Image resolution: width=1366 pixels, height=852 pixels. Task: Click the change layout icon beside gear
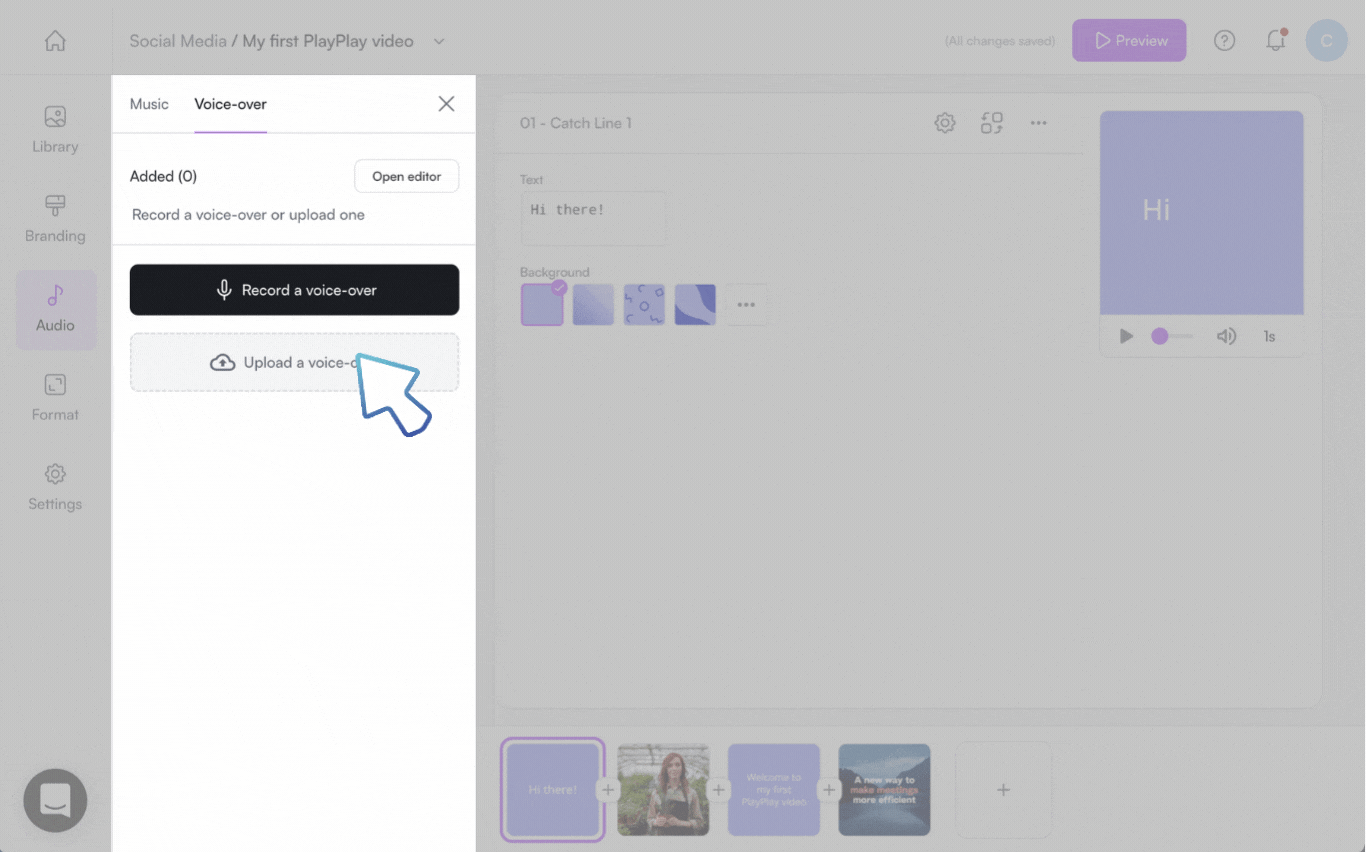991,123
